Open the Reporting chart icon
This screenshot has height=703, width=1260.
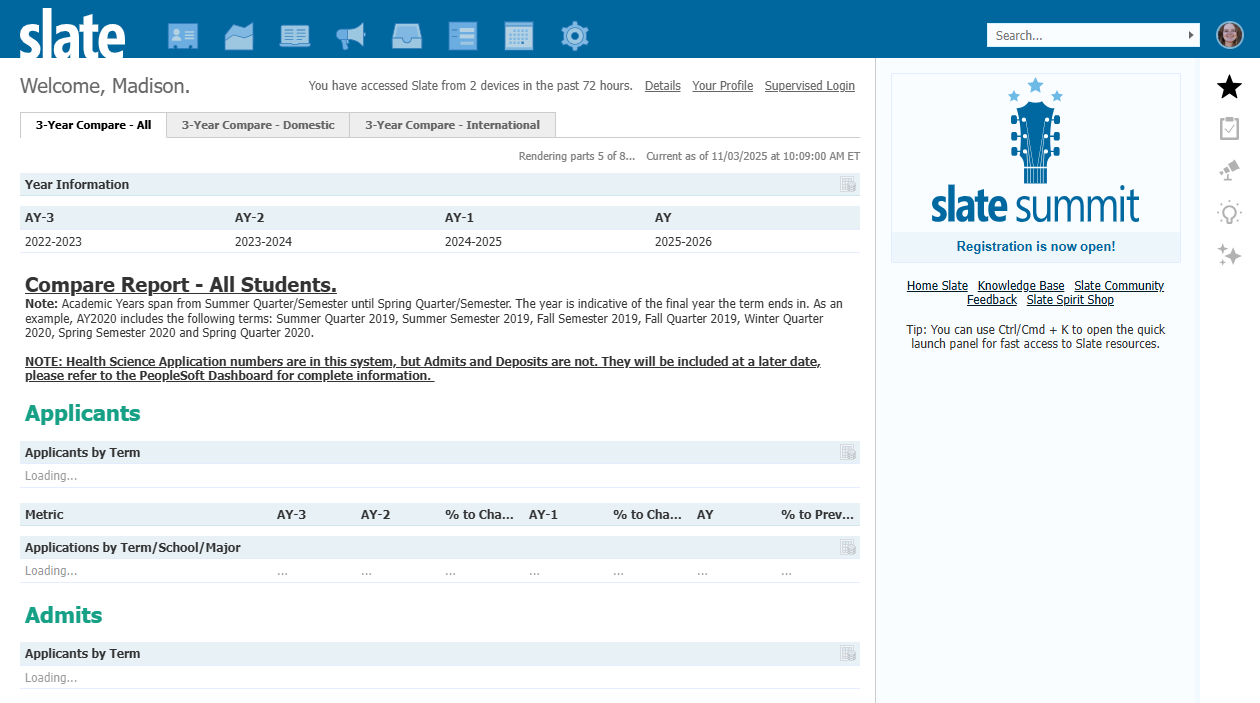click(x=239, y=37)
